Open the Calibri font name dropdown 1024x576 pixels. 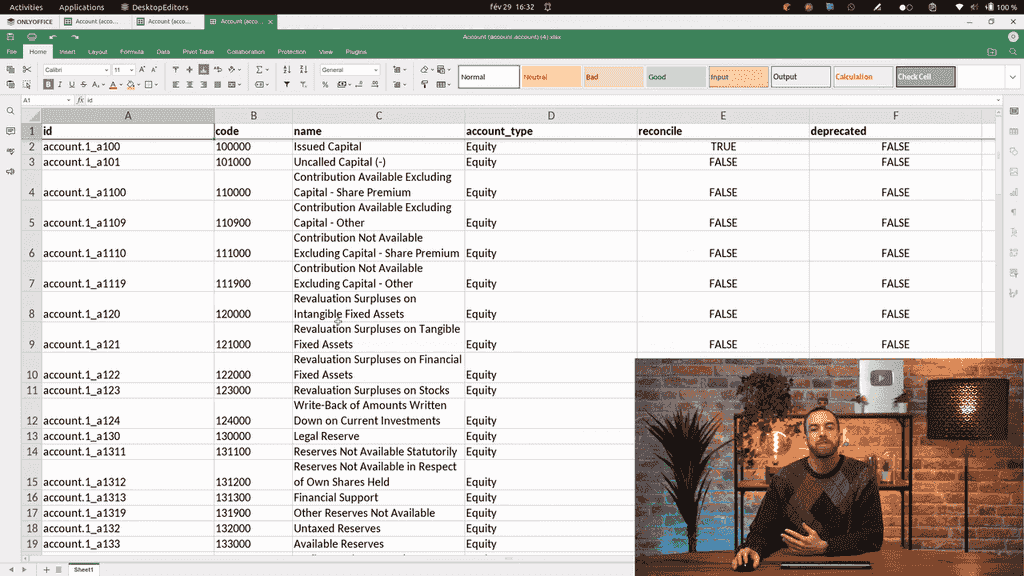106,70
